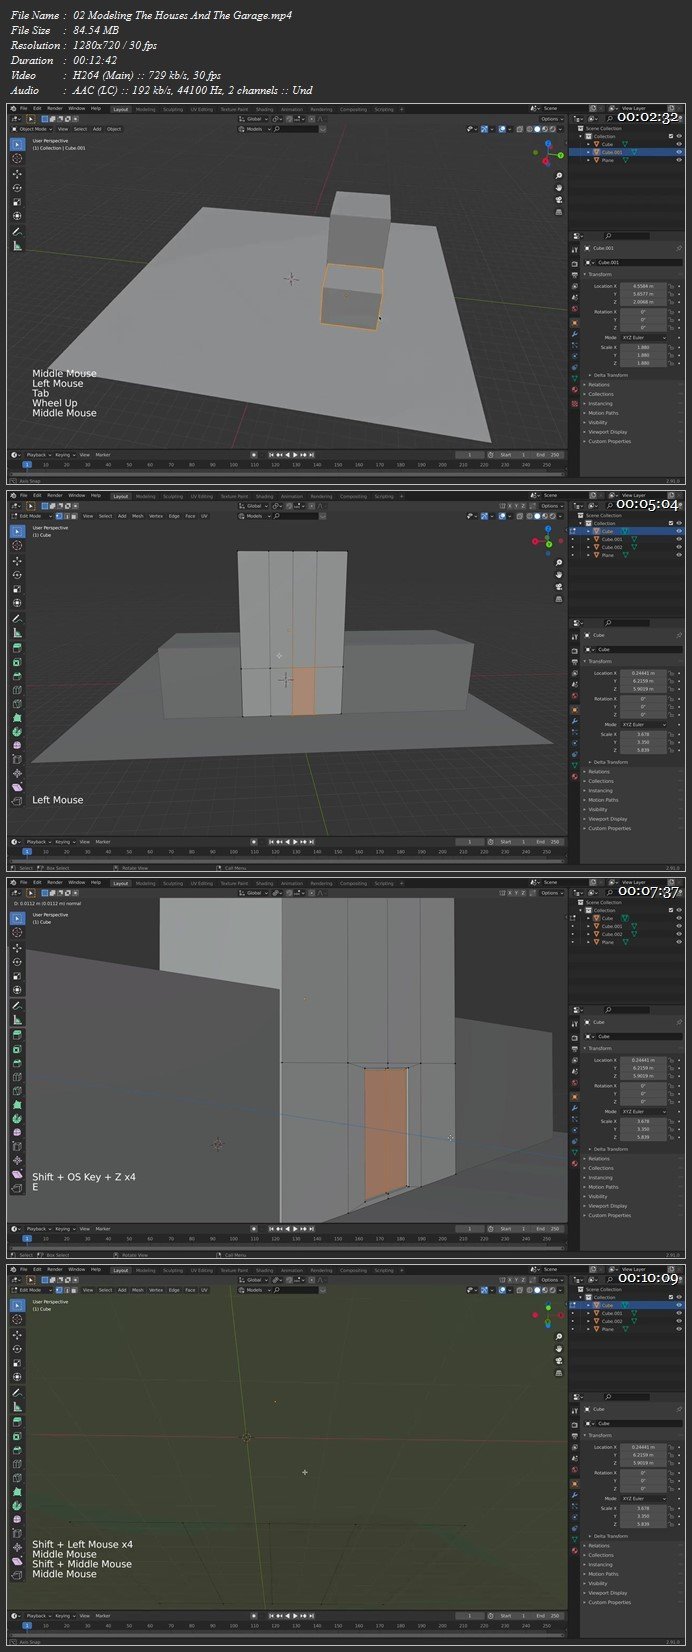This screenshot has height=1652, width=692.
Task: Click the viewport zoom magnifier in 00:02:32 frame
Action: 559,174
